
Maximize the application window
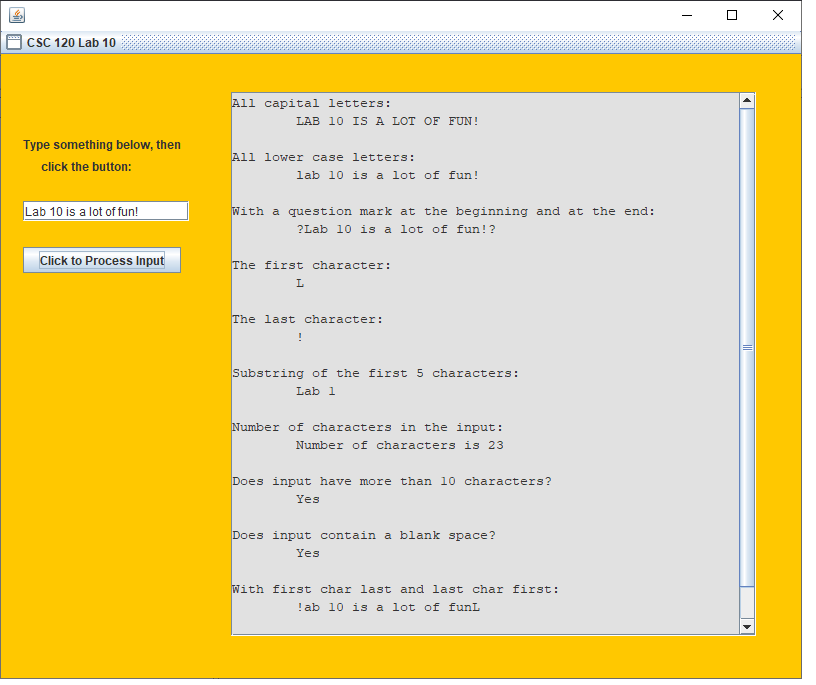[x=732, y=15]
